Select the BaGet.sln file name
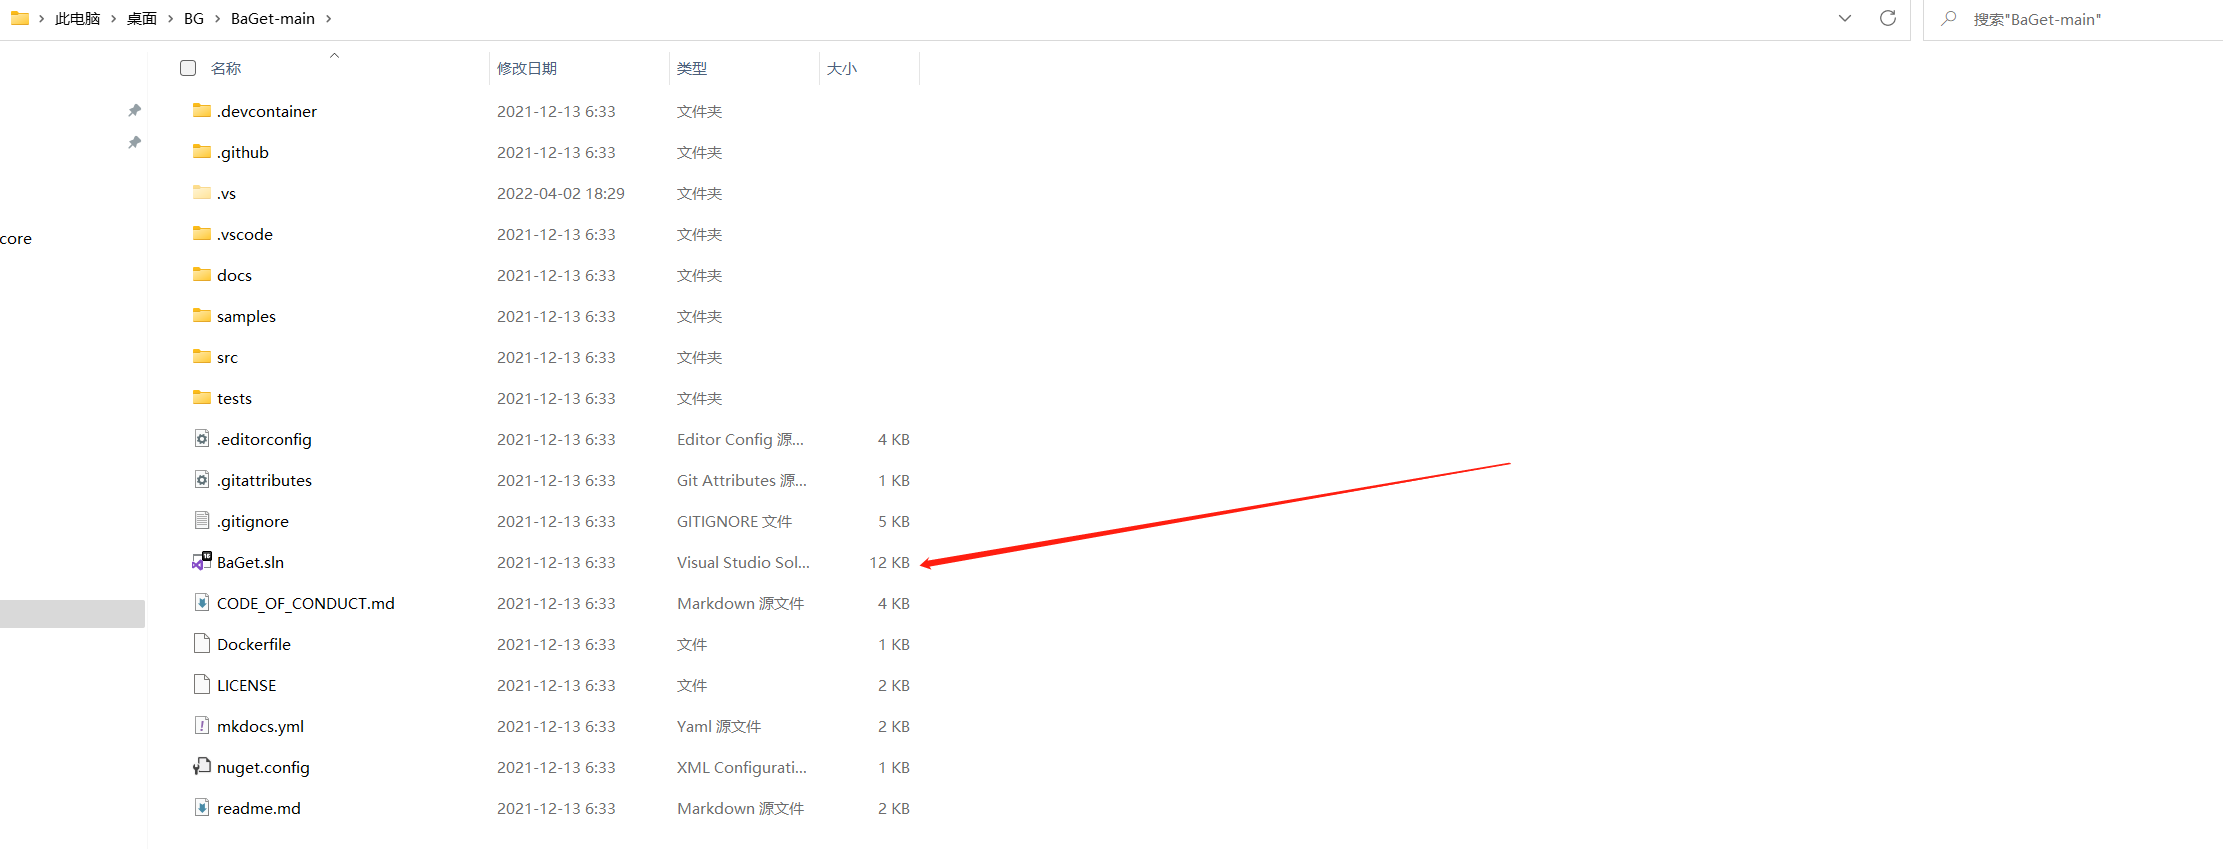 pyautogui.click(x=250, y=562)
